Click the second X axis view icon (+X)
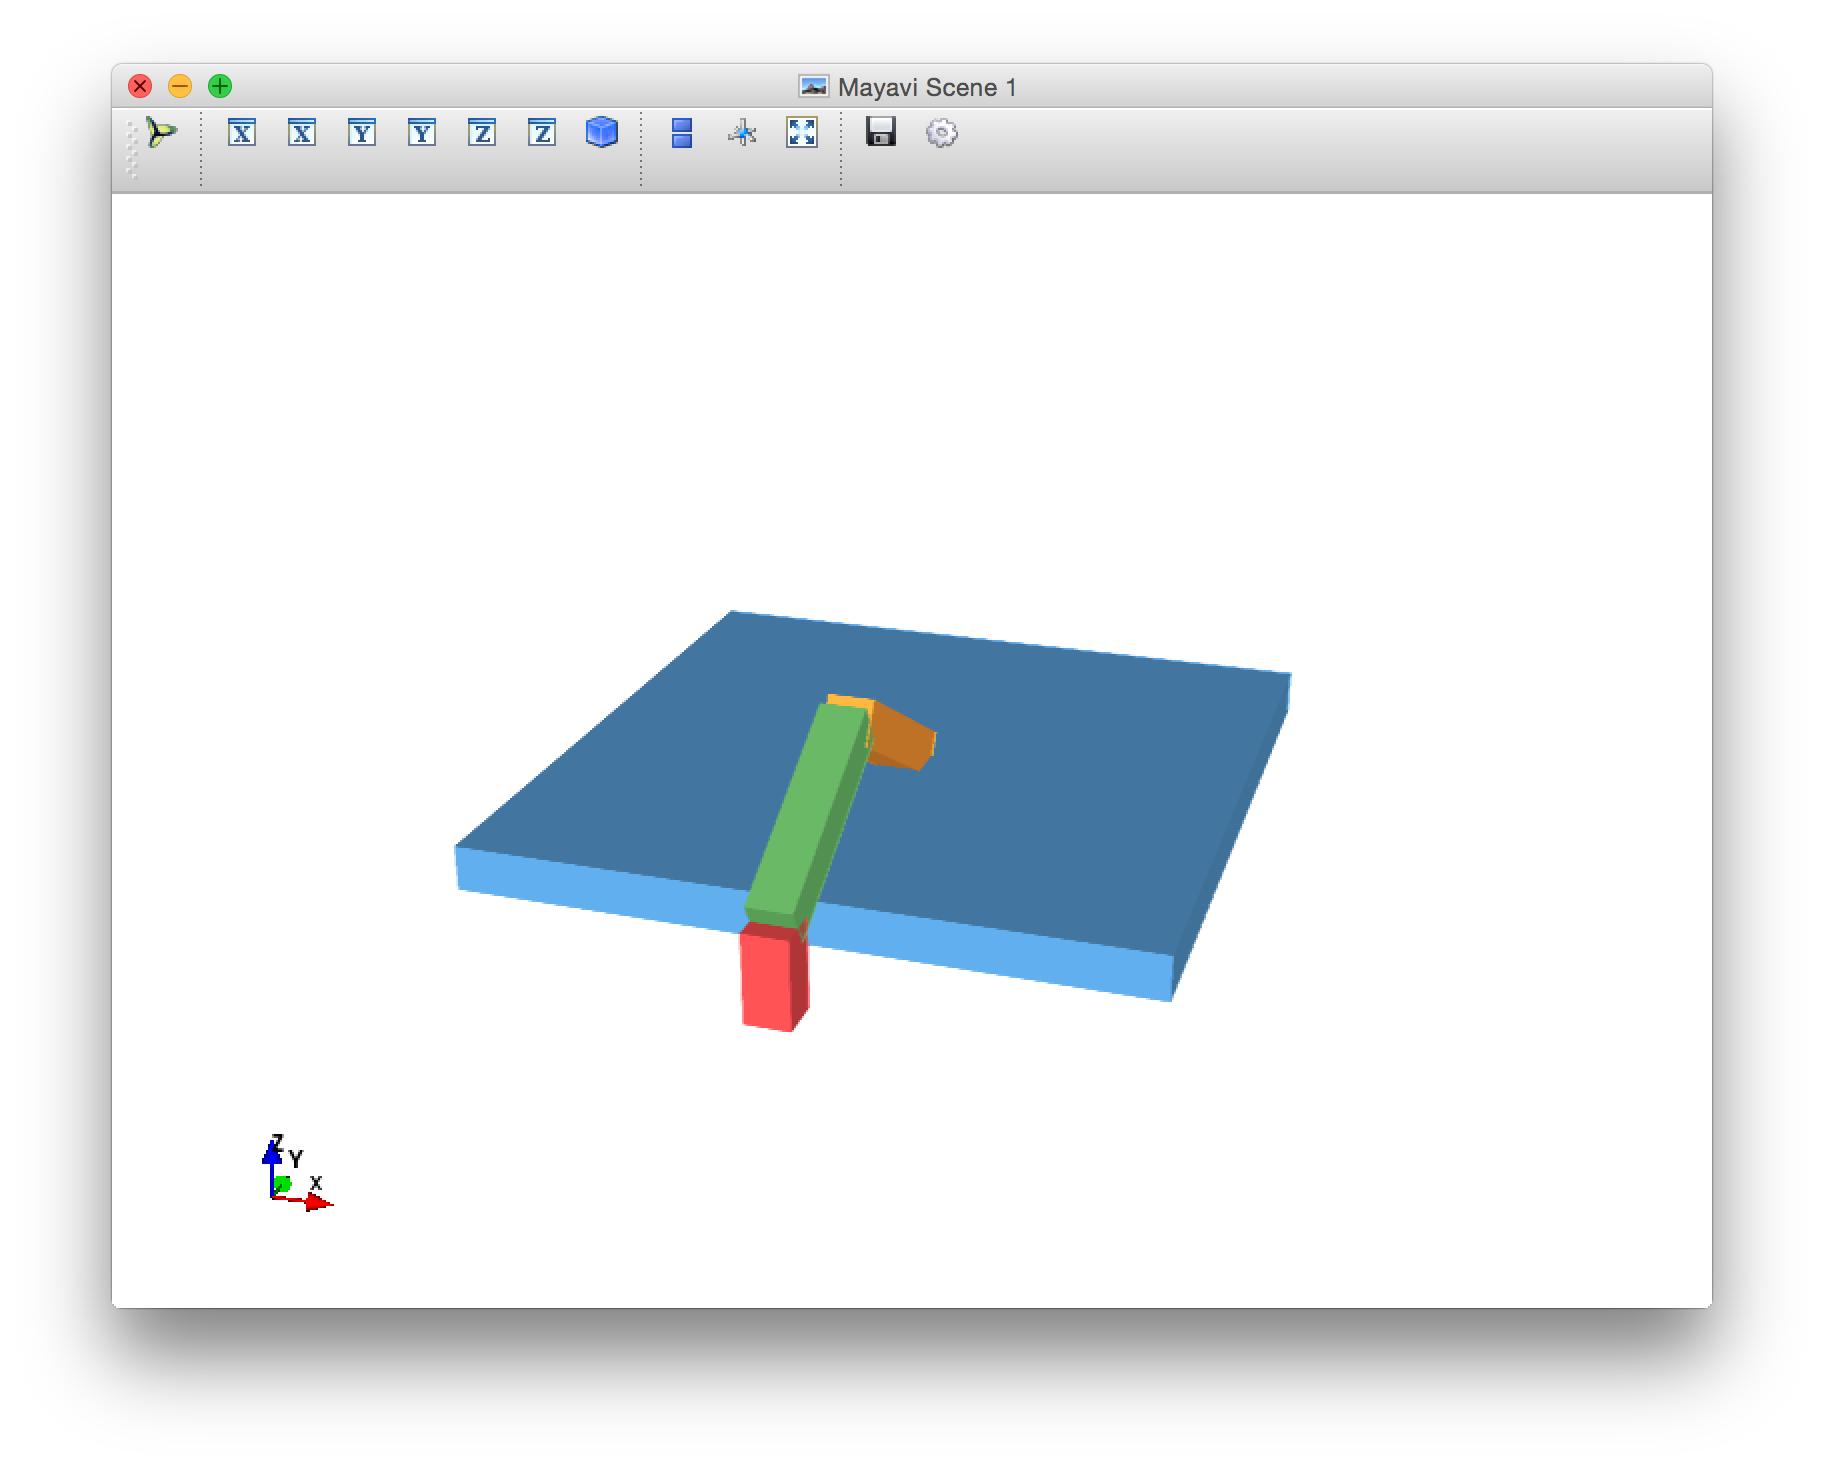The image size is (1824, 1468). tap(302, 132)
